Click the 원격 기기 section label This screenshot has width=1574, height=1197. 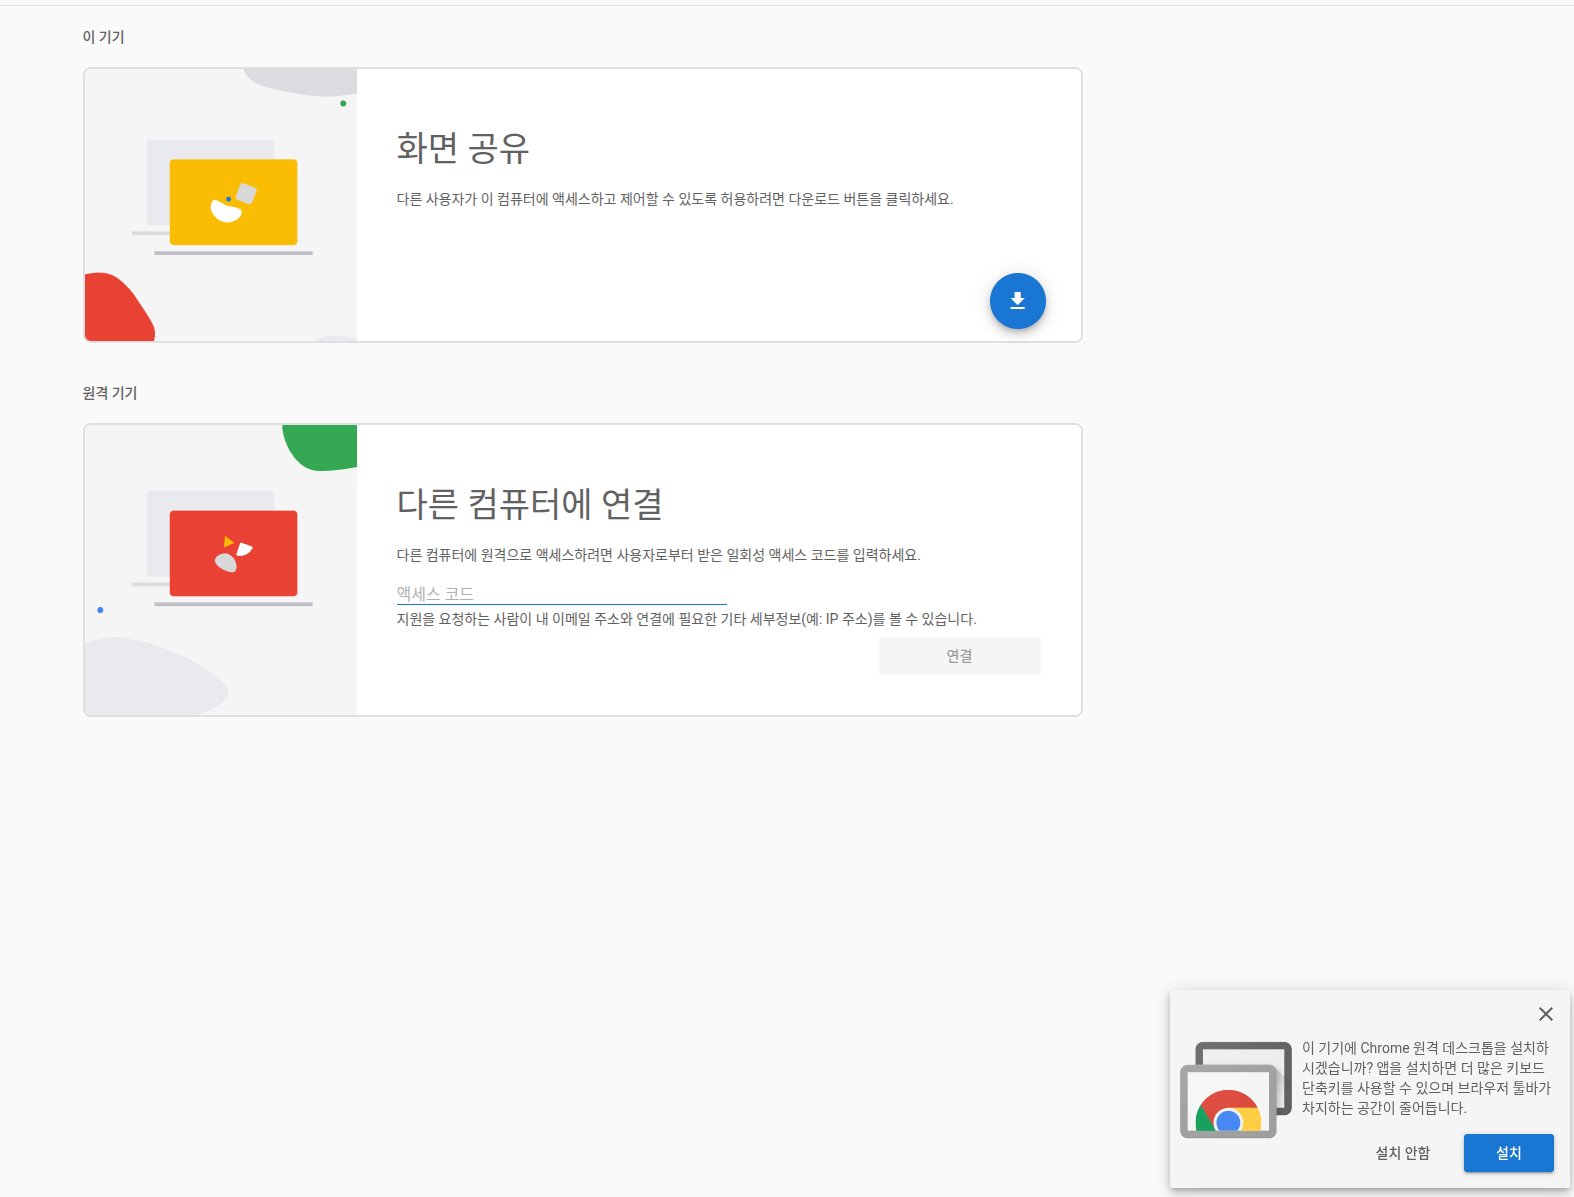click(109, 393)
